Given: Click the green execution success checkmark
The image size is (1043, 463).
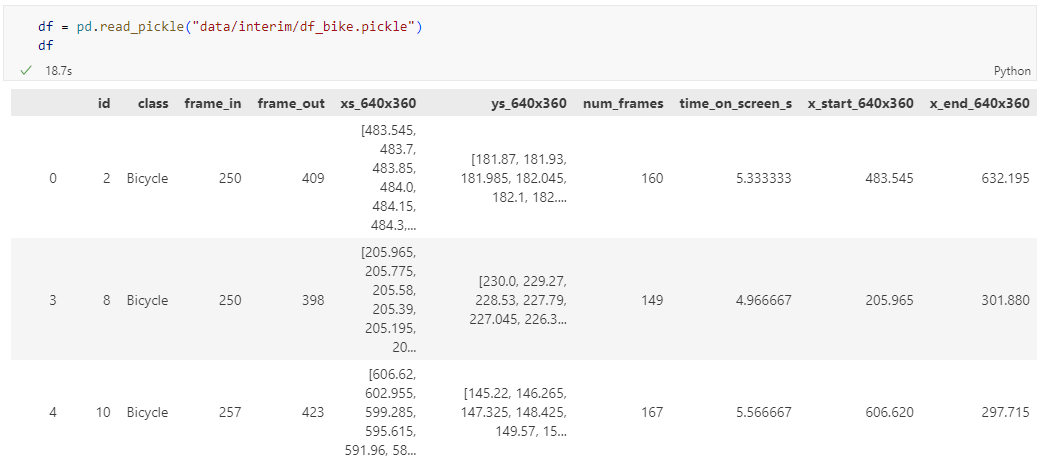Looking at the screenshot, I should point(26,71).
